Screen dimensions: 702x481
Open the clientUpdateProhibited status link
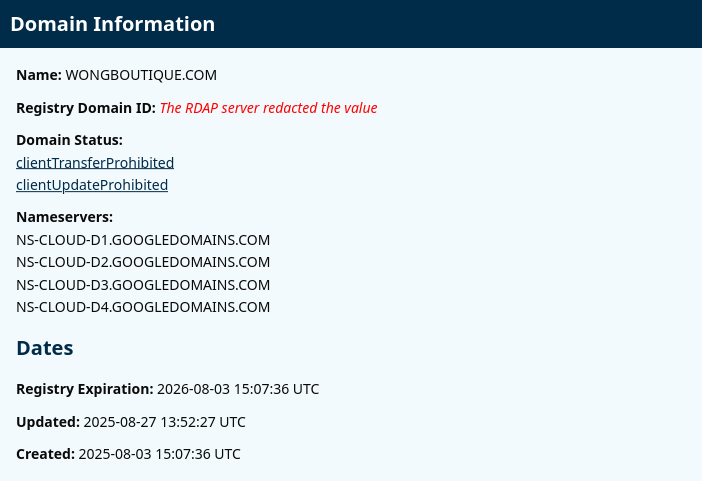click(x=92, y=185)
